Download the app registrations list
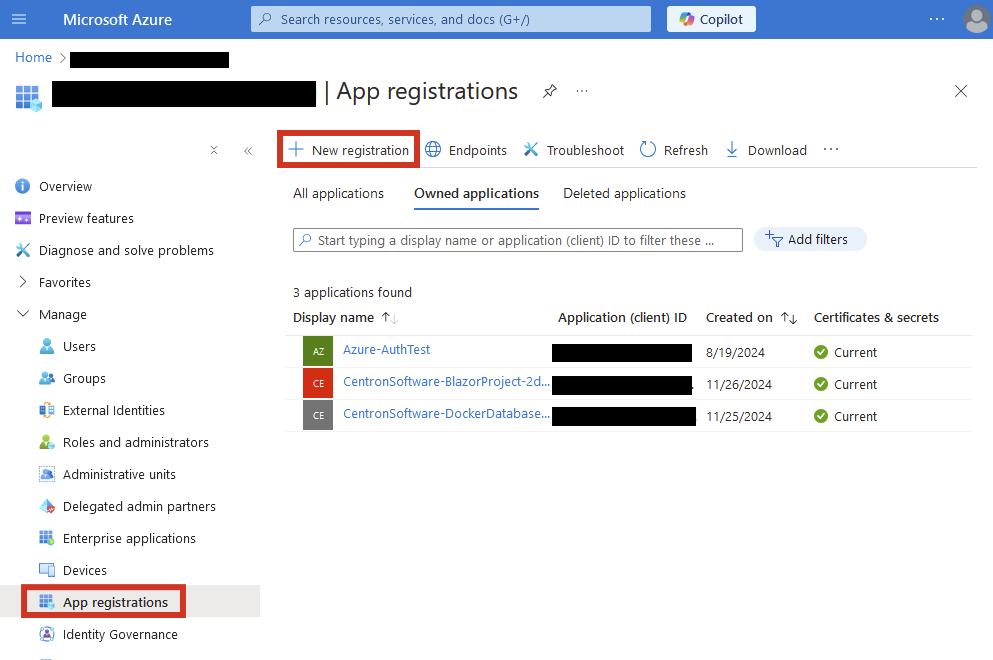 [765, 150]
